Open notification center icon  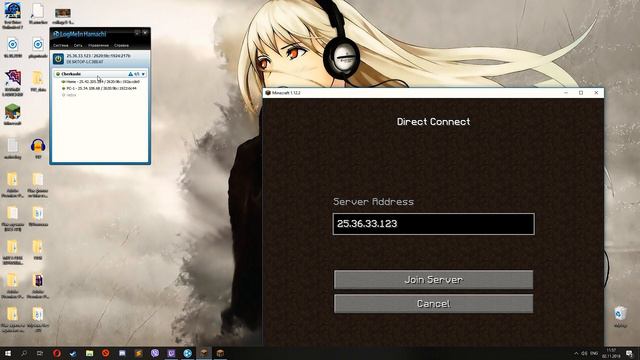click(629, 353)
